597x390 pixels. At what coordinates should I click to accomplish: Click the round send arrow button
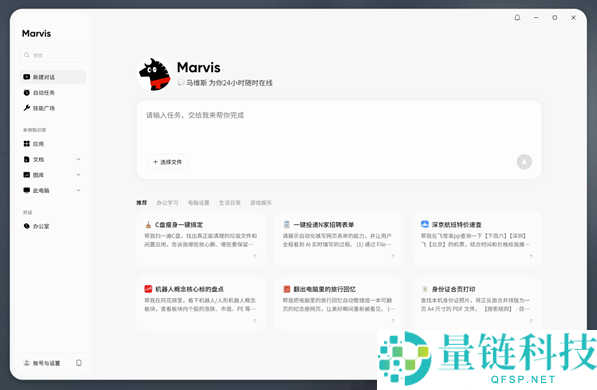[524, 162]
